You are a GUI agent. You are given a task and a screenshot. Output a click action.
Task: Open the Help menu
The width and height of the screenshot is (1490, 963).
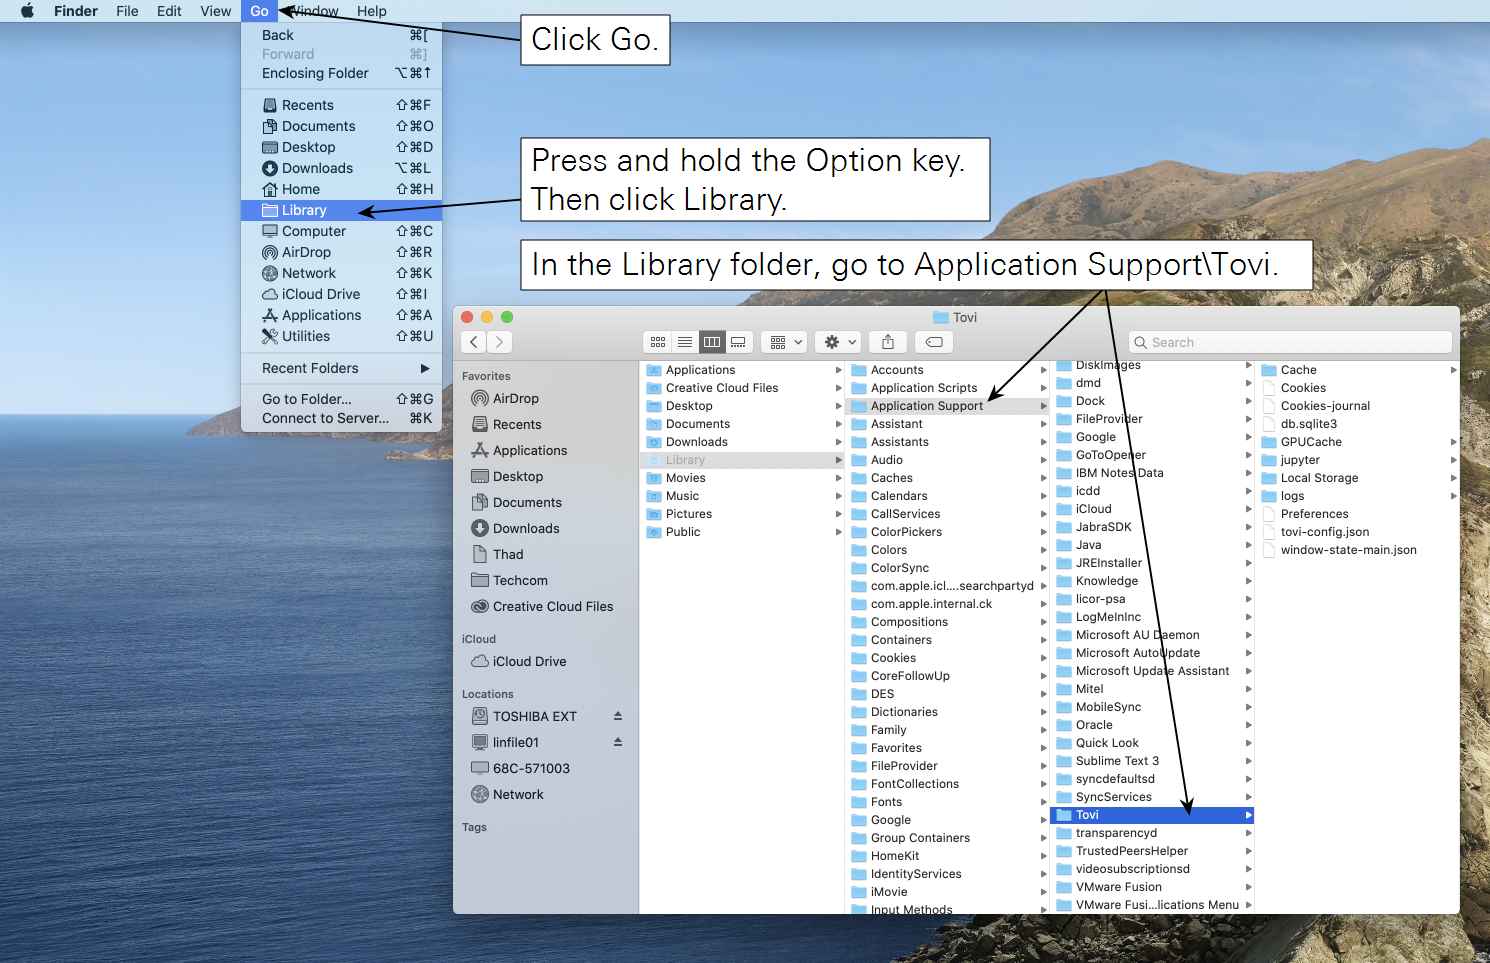[x=372, y=11]
